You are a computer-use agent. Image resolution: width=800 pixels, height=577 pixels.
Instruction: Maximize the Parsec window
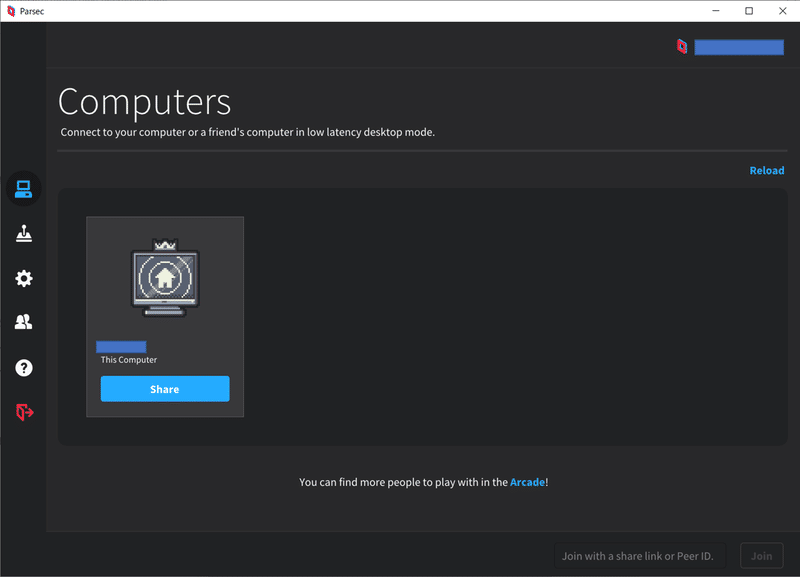[749, 11]
